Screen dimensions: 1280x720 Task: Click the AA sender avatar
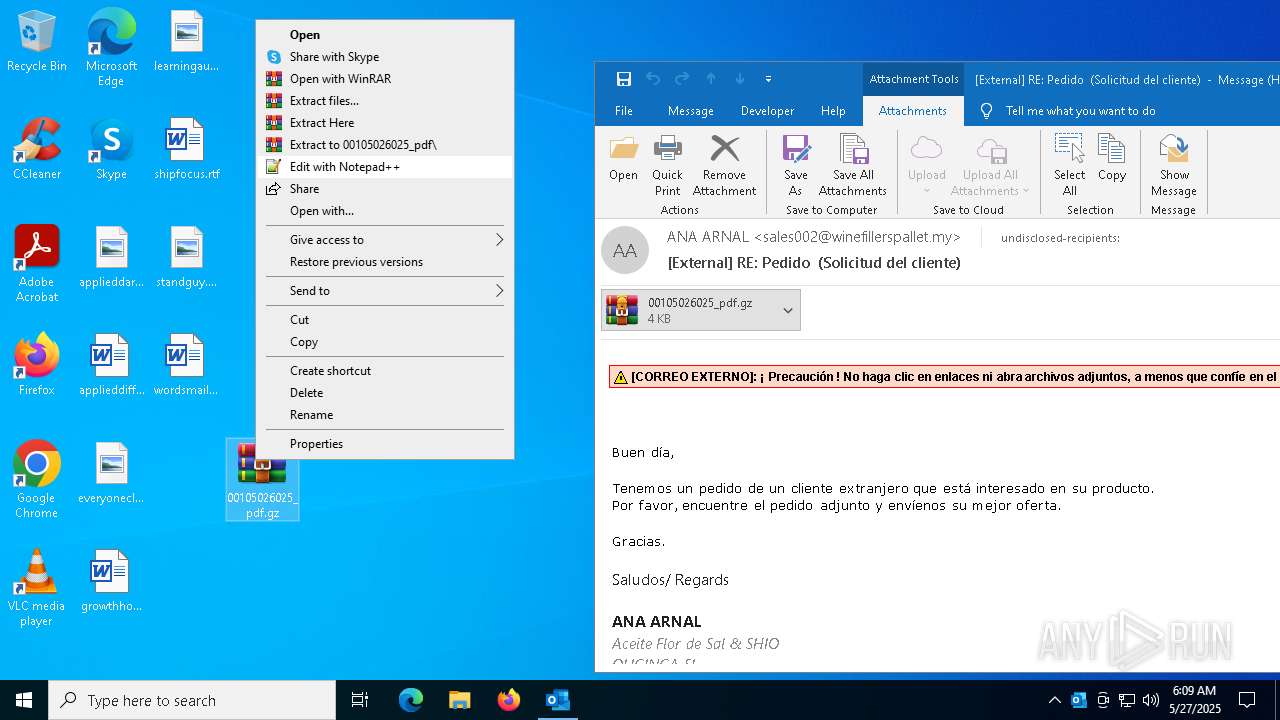(625, 250)
